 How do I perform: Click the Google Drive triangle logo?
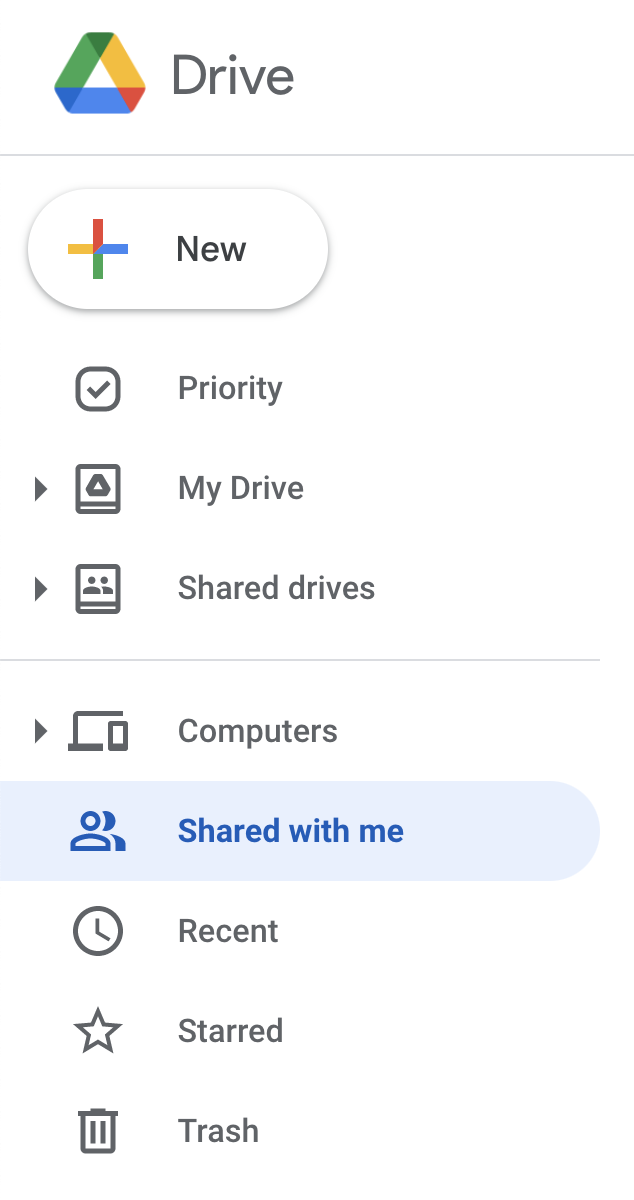[100, 73]
